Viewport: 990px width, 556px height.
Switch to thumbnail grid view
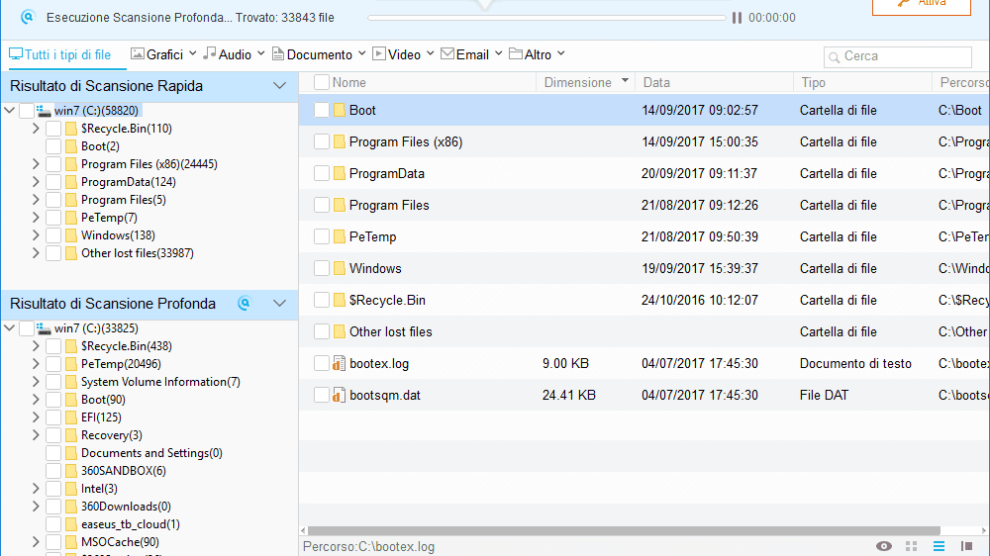(911, 546)
